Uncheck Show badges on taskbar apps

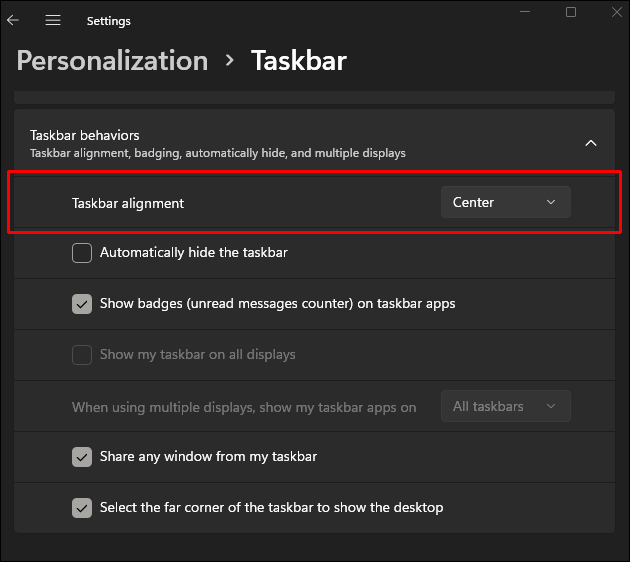[82, 304]
